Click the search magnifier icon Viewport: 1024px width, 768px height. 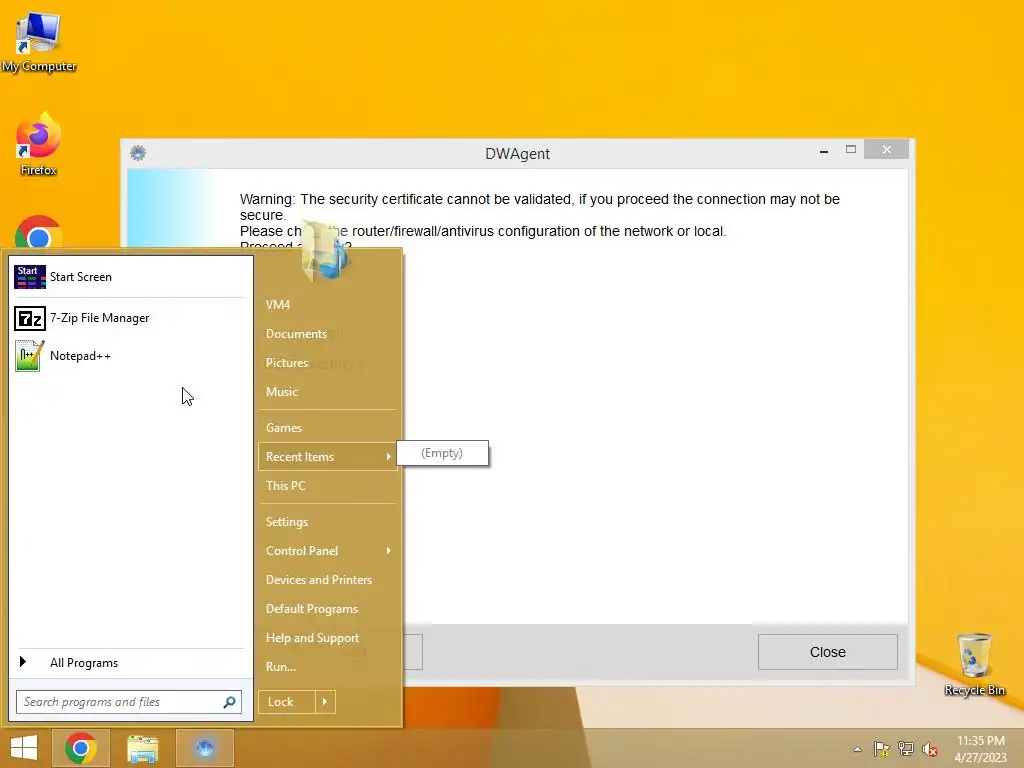point(229,702)
